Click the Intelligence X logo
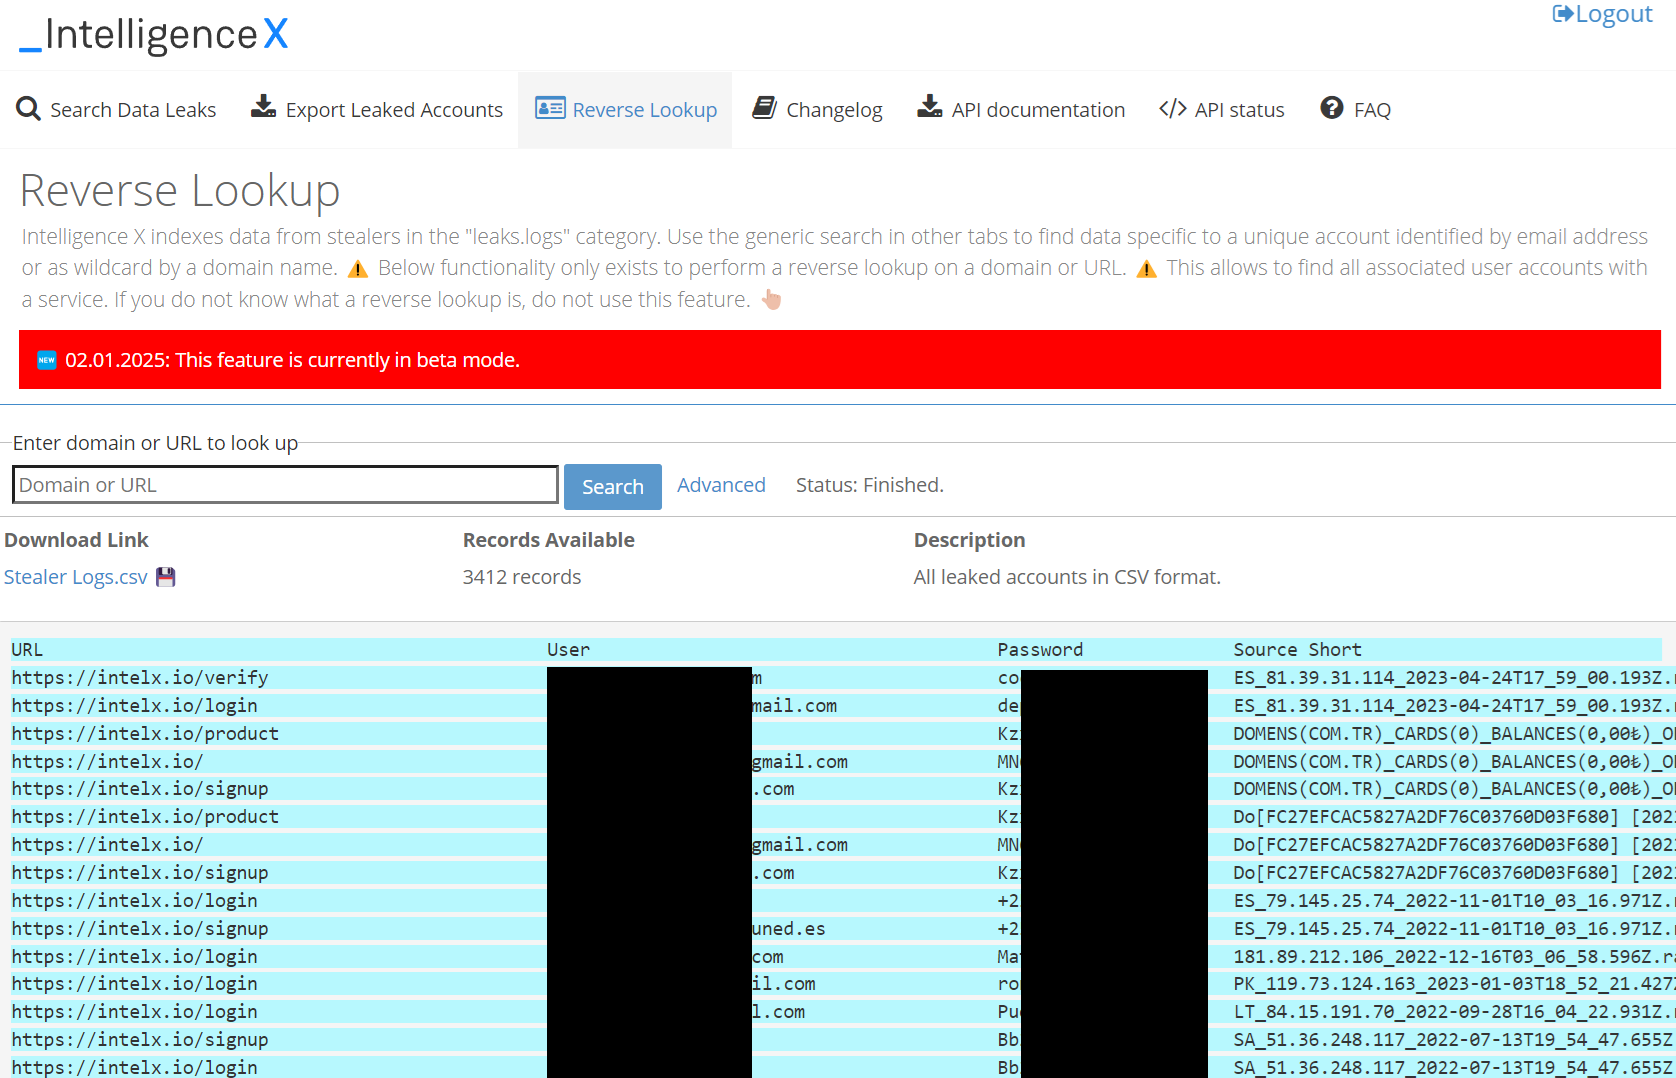The width and height of the screenshot is (1676, 1078). click(155, 35)
